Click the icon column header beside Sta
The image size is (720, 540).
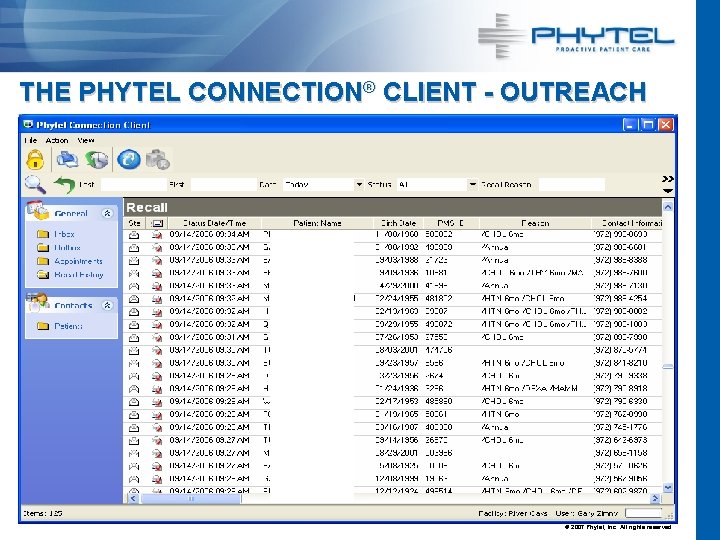tap(157, 223)
